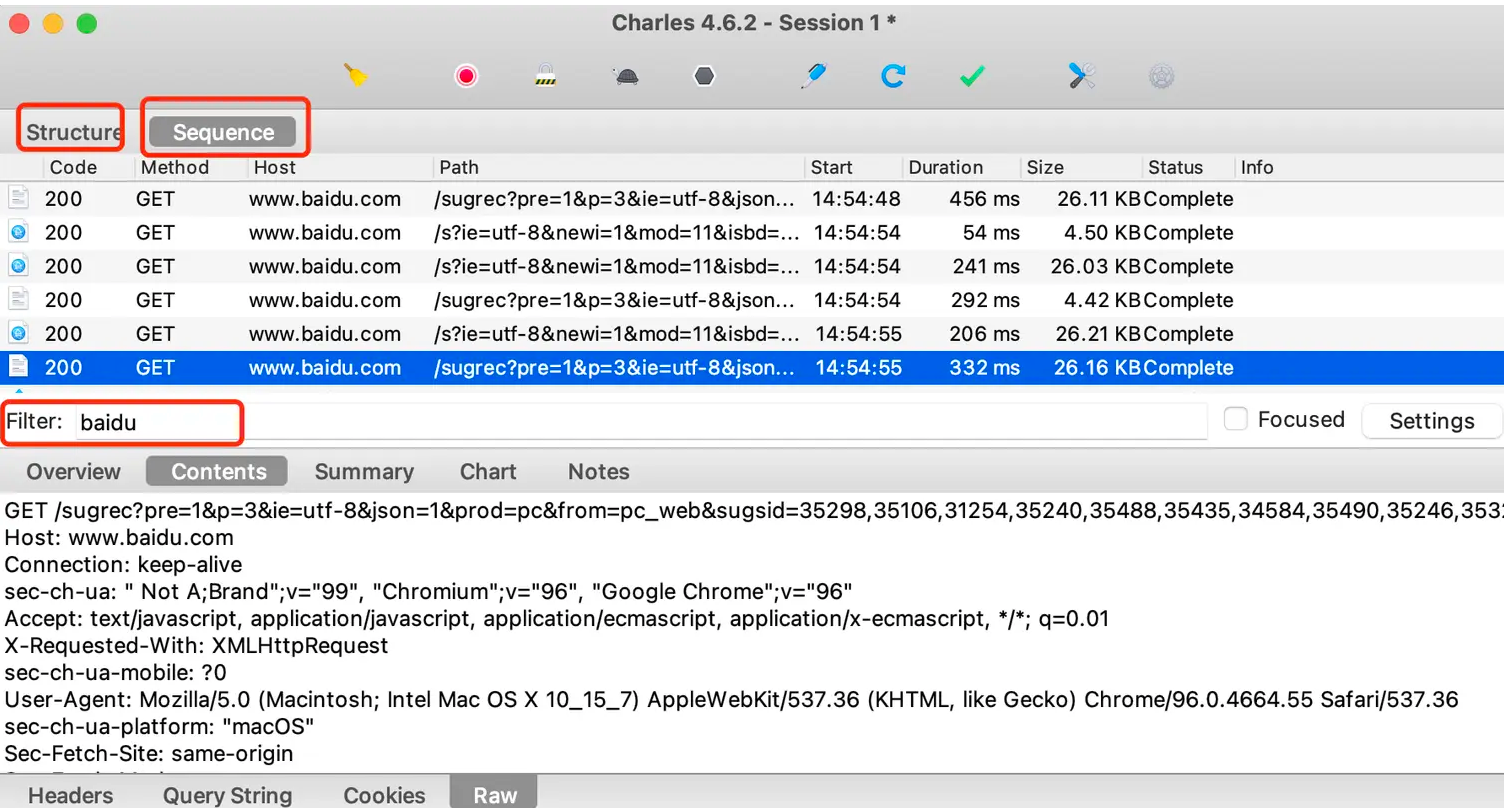Toggle the hexagon Breakpoints icon
Screen dimensions: 1504x808
point(705,76)
